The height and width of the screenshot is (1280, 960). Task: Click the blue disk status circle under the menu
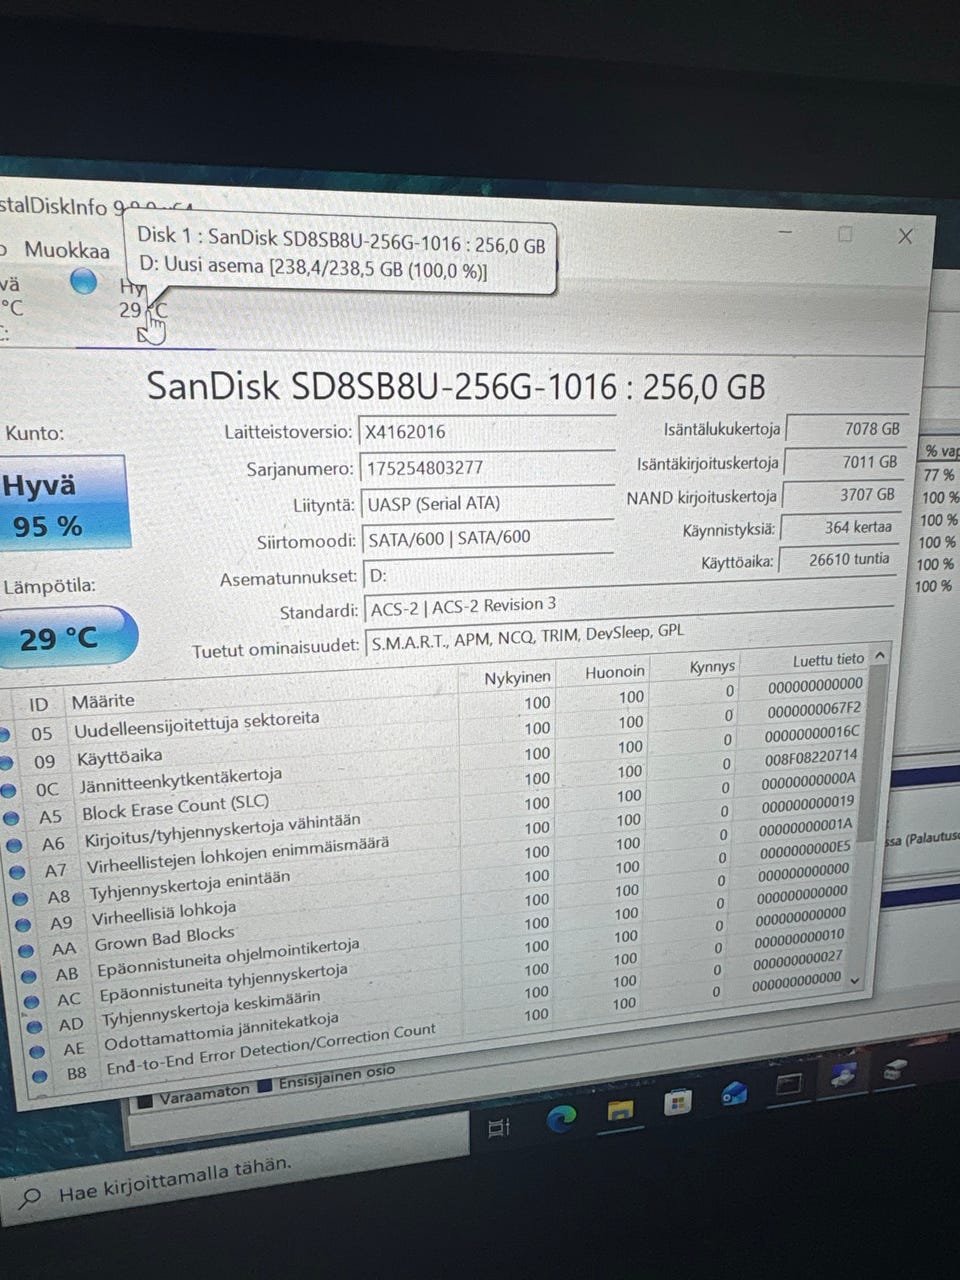[x=84, y=282]
